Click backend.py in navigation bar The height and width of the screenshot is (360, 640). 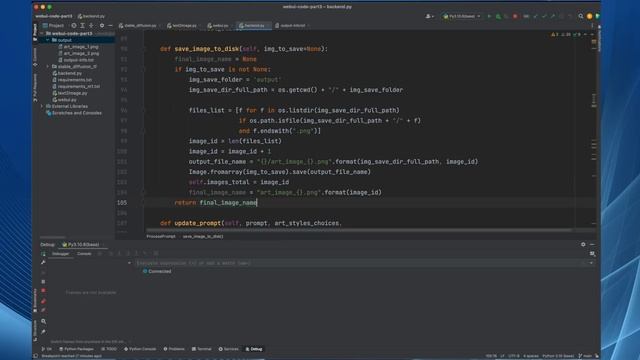pyautogui.click(x=91, y=16)
